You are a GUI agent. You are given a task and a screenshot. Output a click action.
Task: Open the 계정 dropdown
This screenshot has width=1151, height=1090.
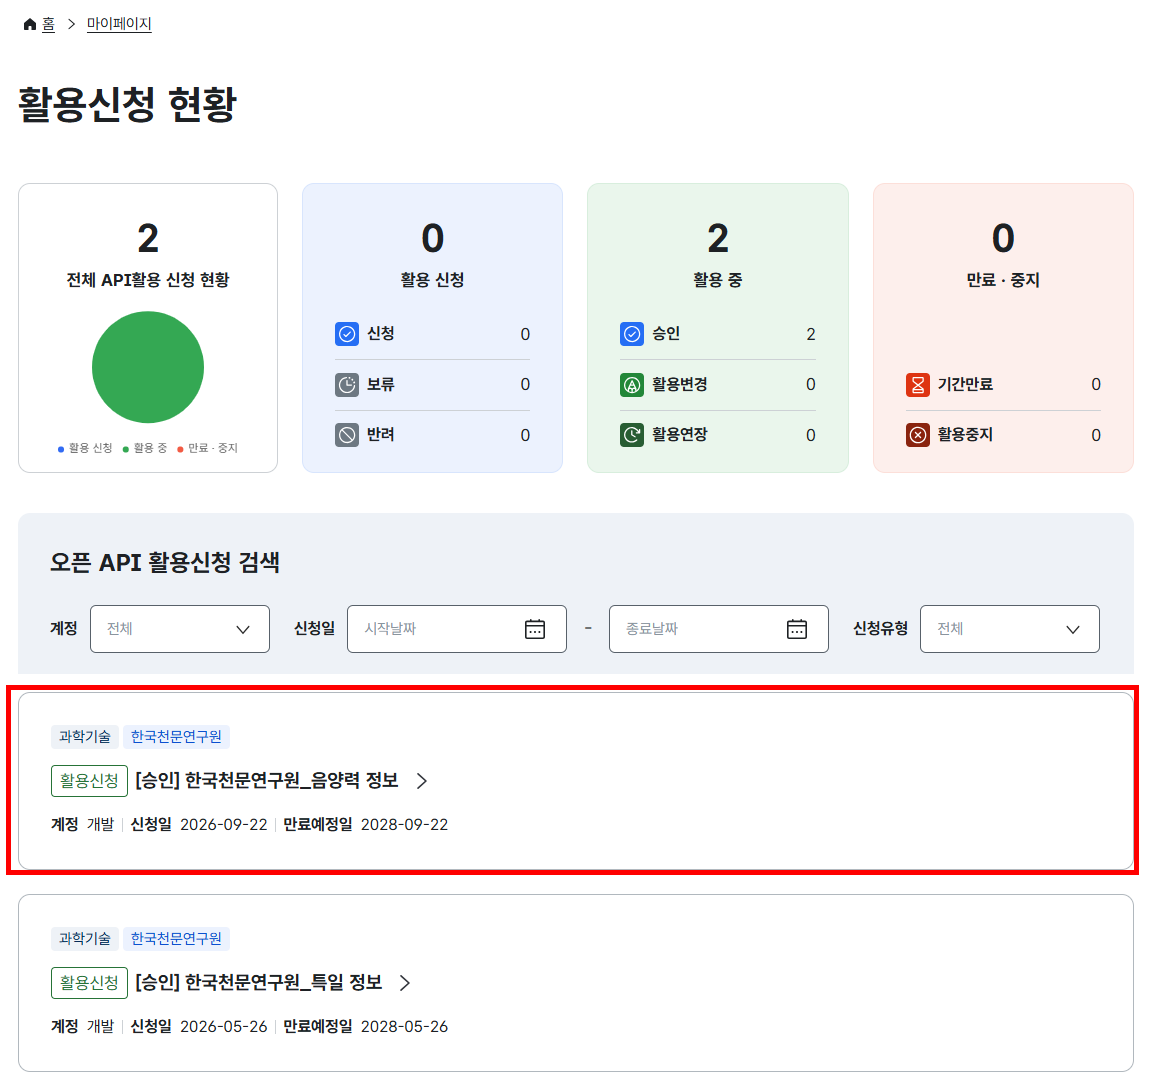coord(180,629)
